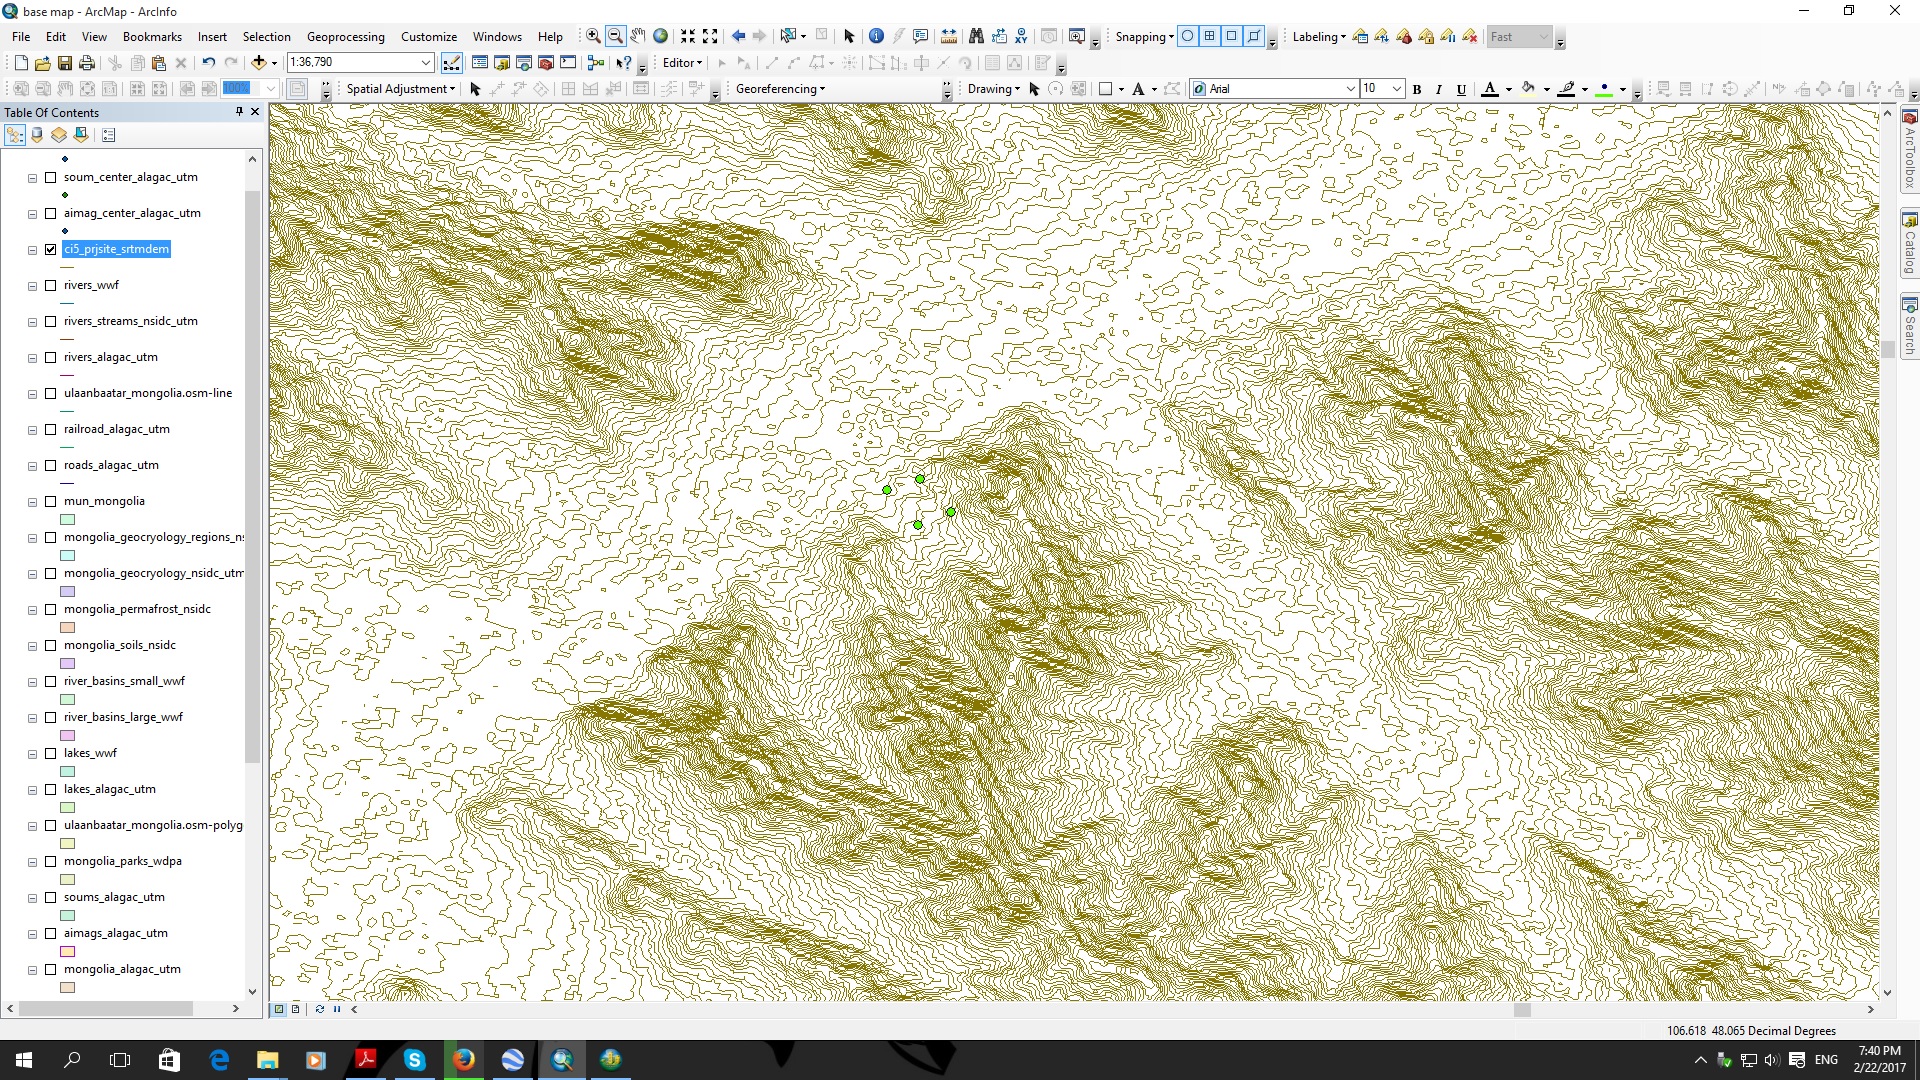Open the Bookmarks menu

[x=152, y=37]
